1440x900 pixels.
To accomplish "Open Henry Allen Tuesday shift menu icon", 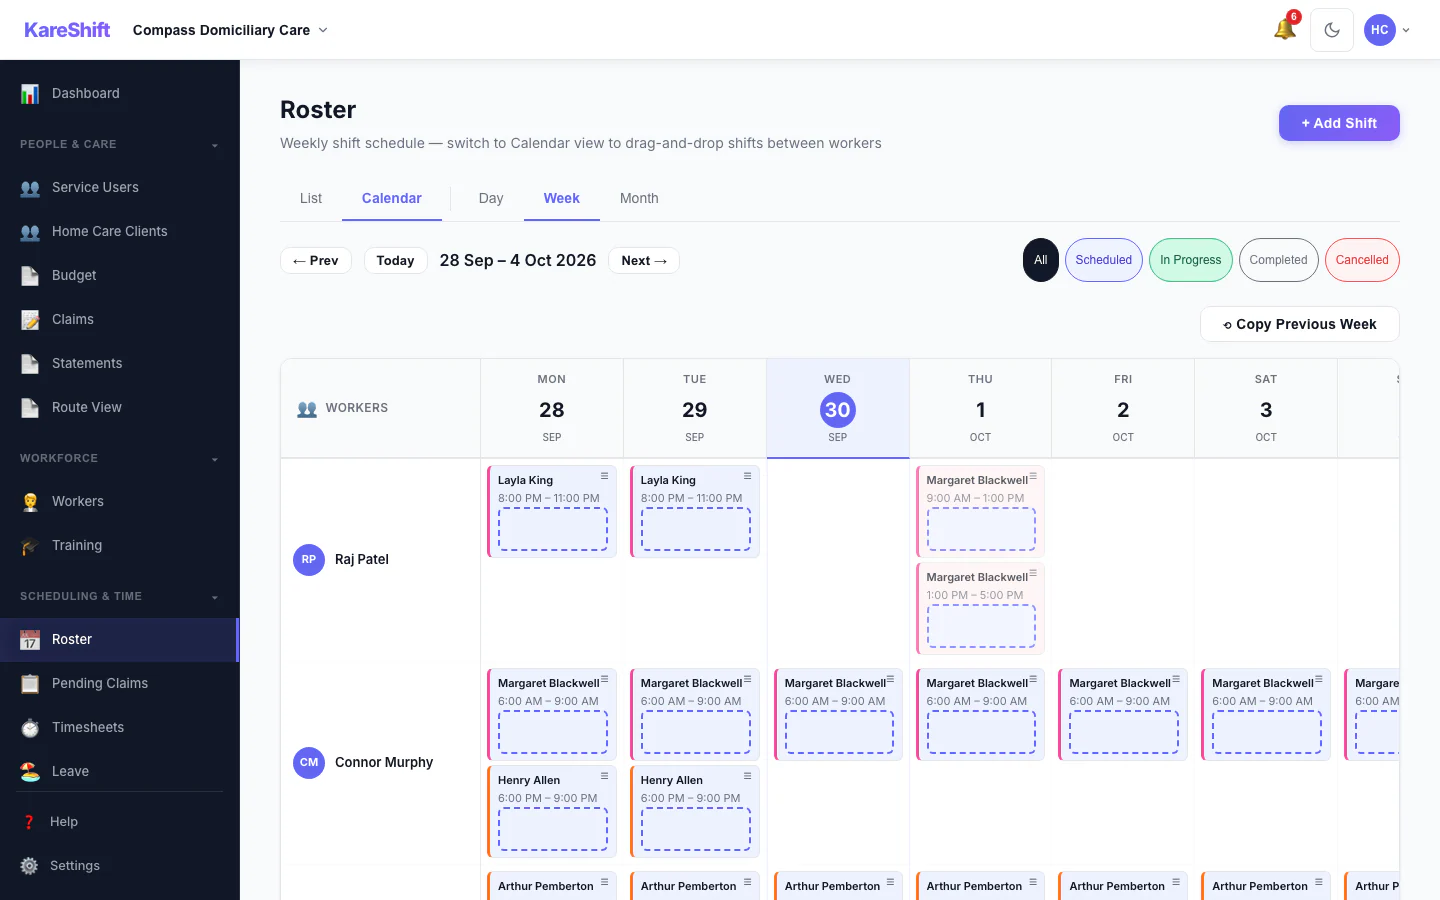I will tap(747, 776).
